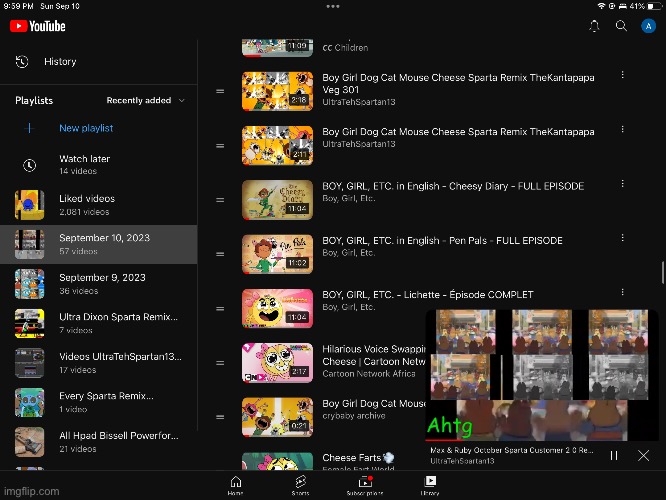Play the 2:11 TheKantapapa remix thumbnail

click(277, 146)
